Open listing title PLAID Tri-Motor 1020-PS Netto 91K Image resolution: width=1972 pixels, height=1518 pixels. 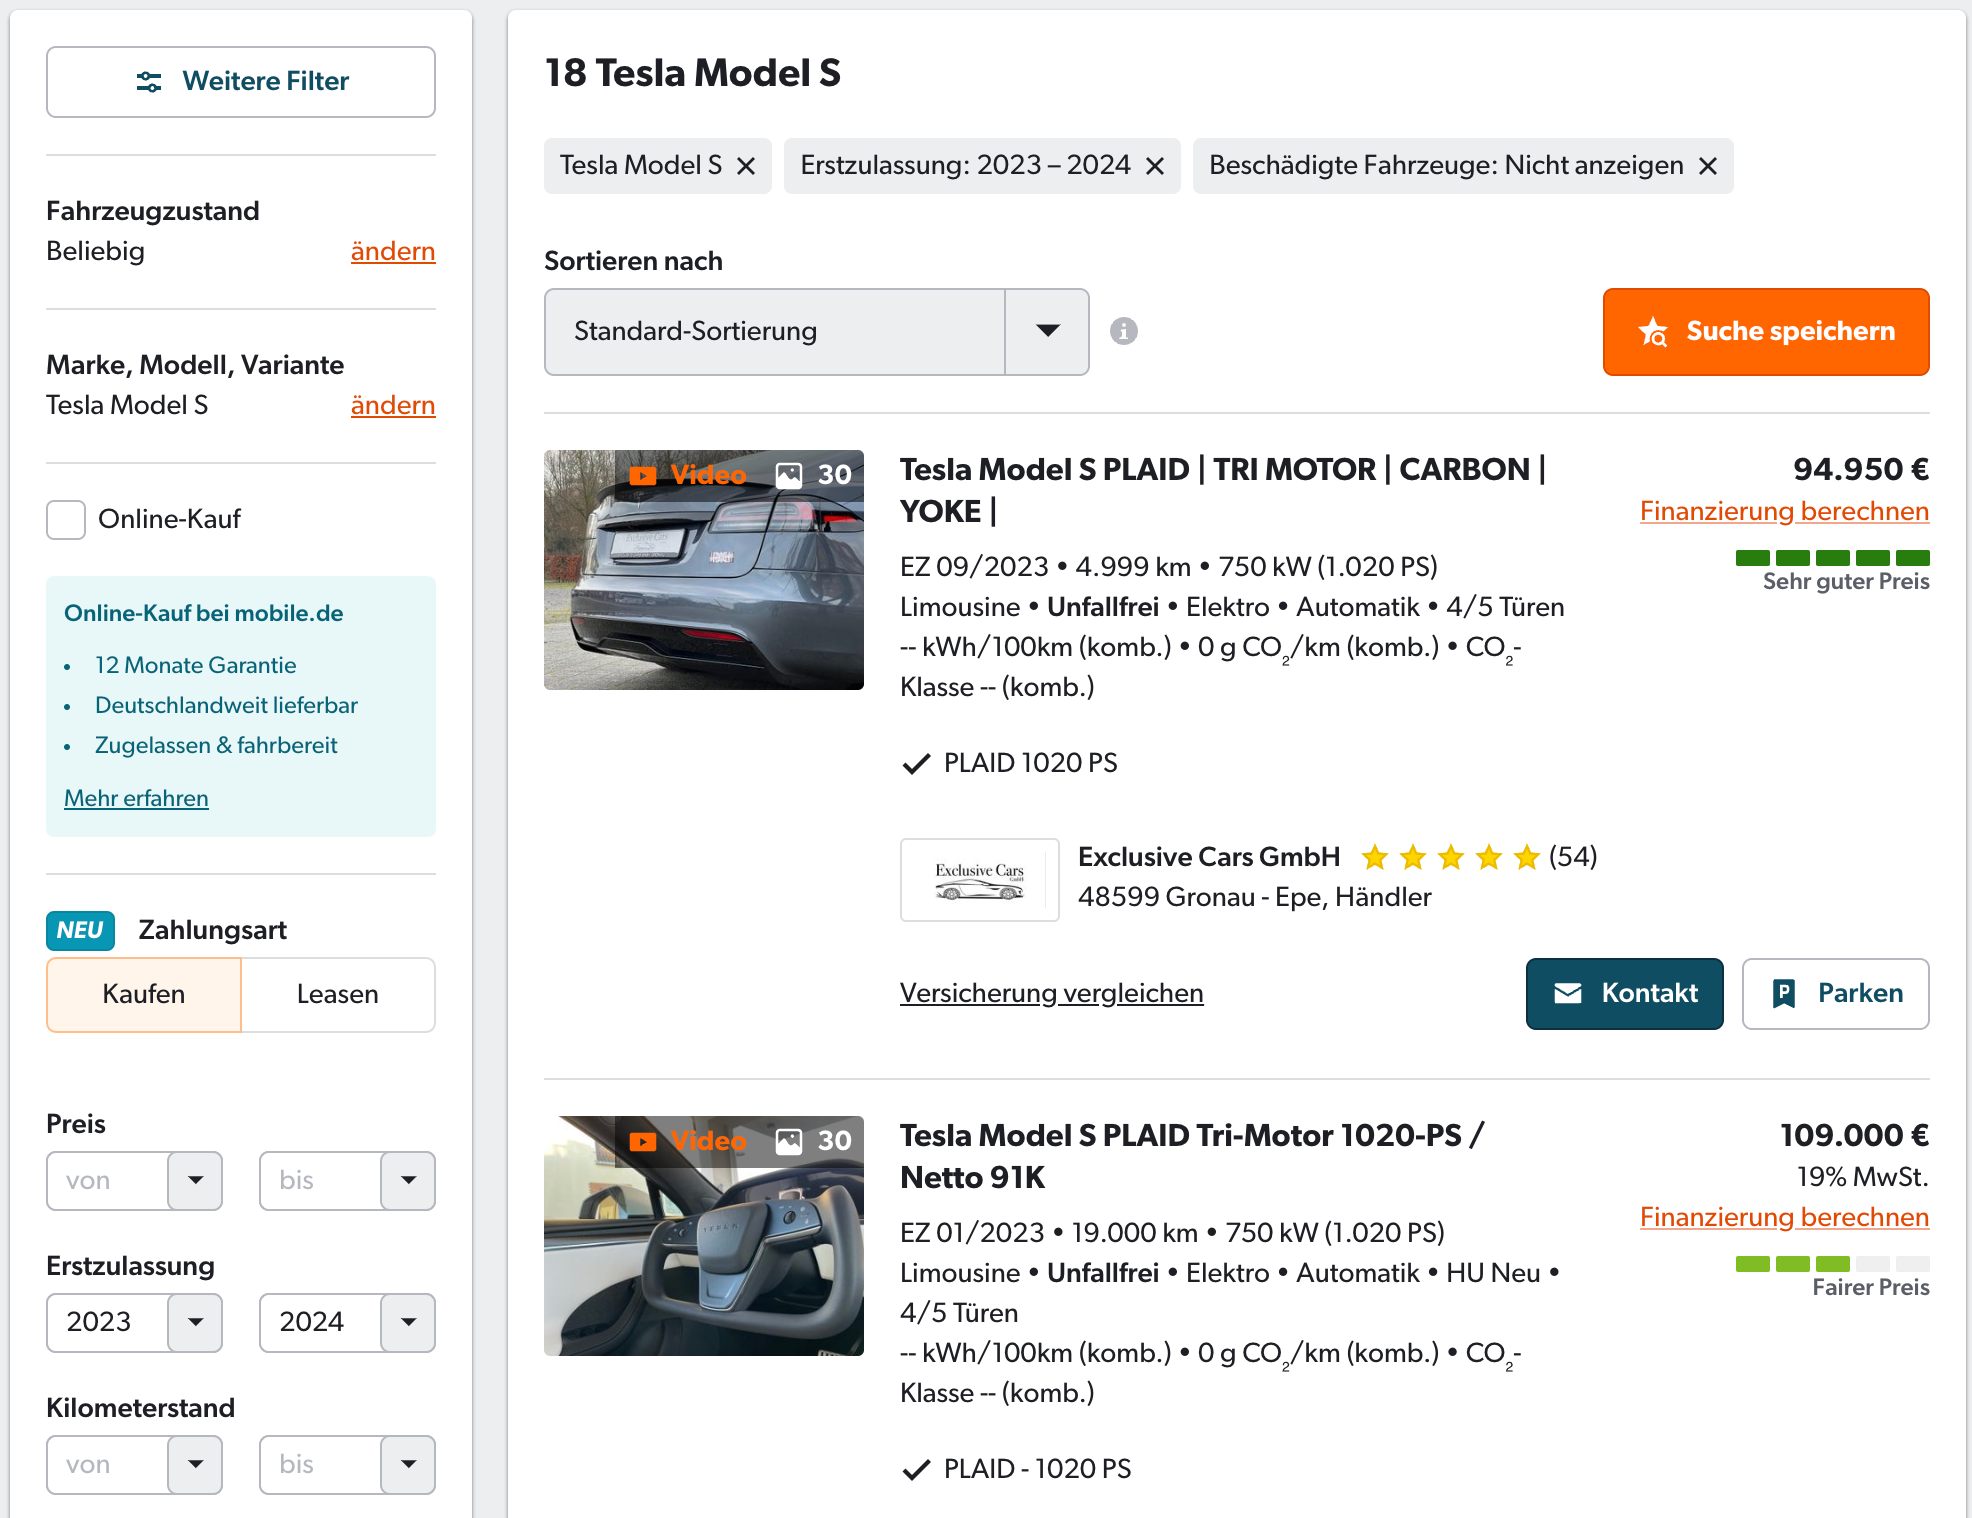1192,1156
